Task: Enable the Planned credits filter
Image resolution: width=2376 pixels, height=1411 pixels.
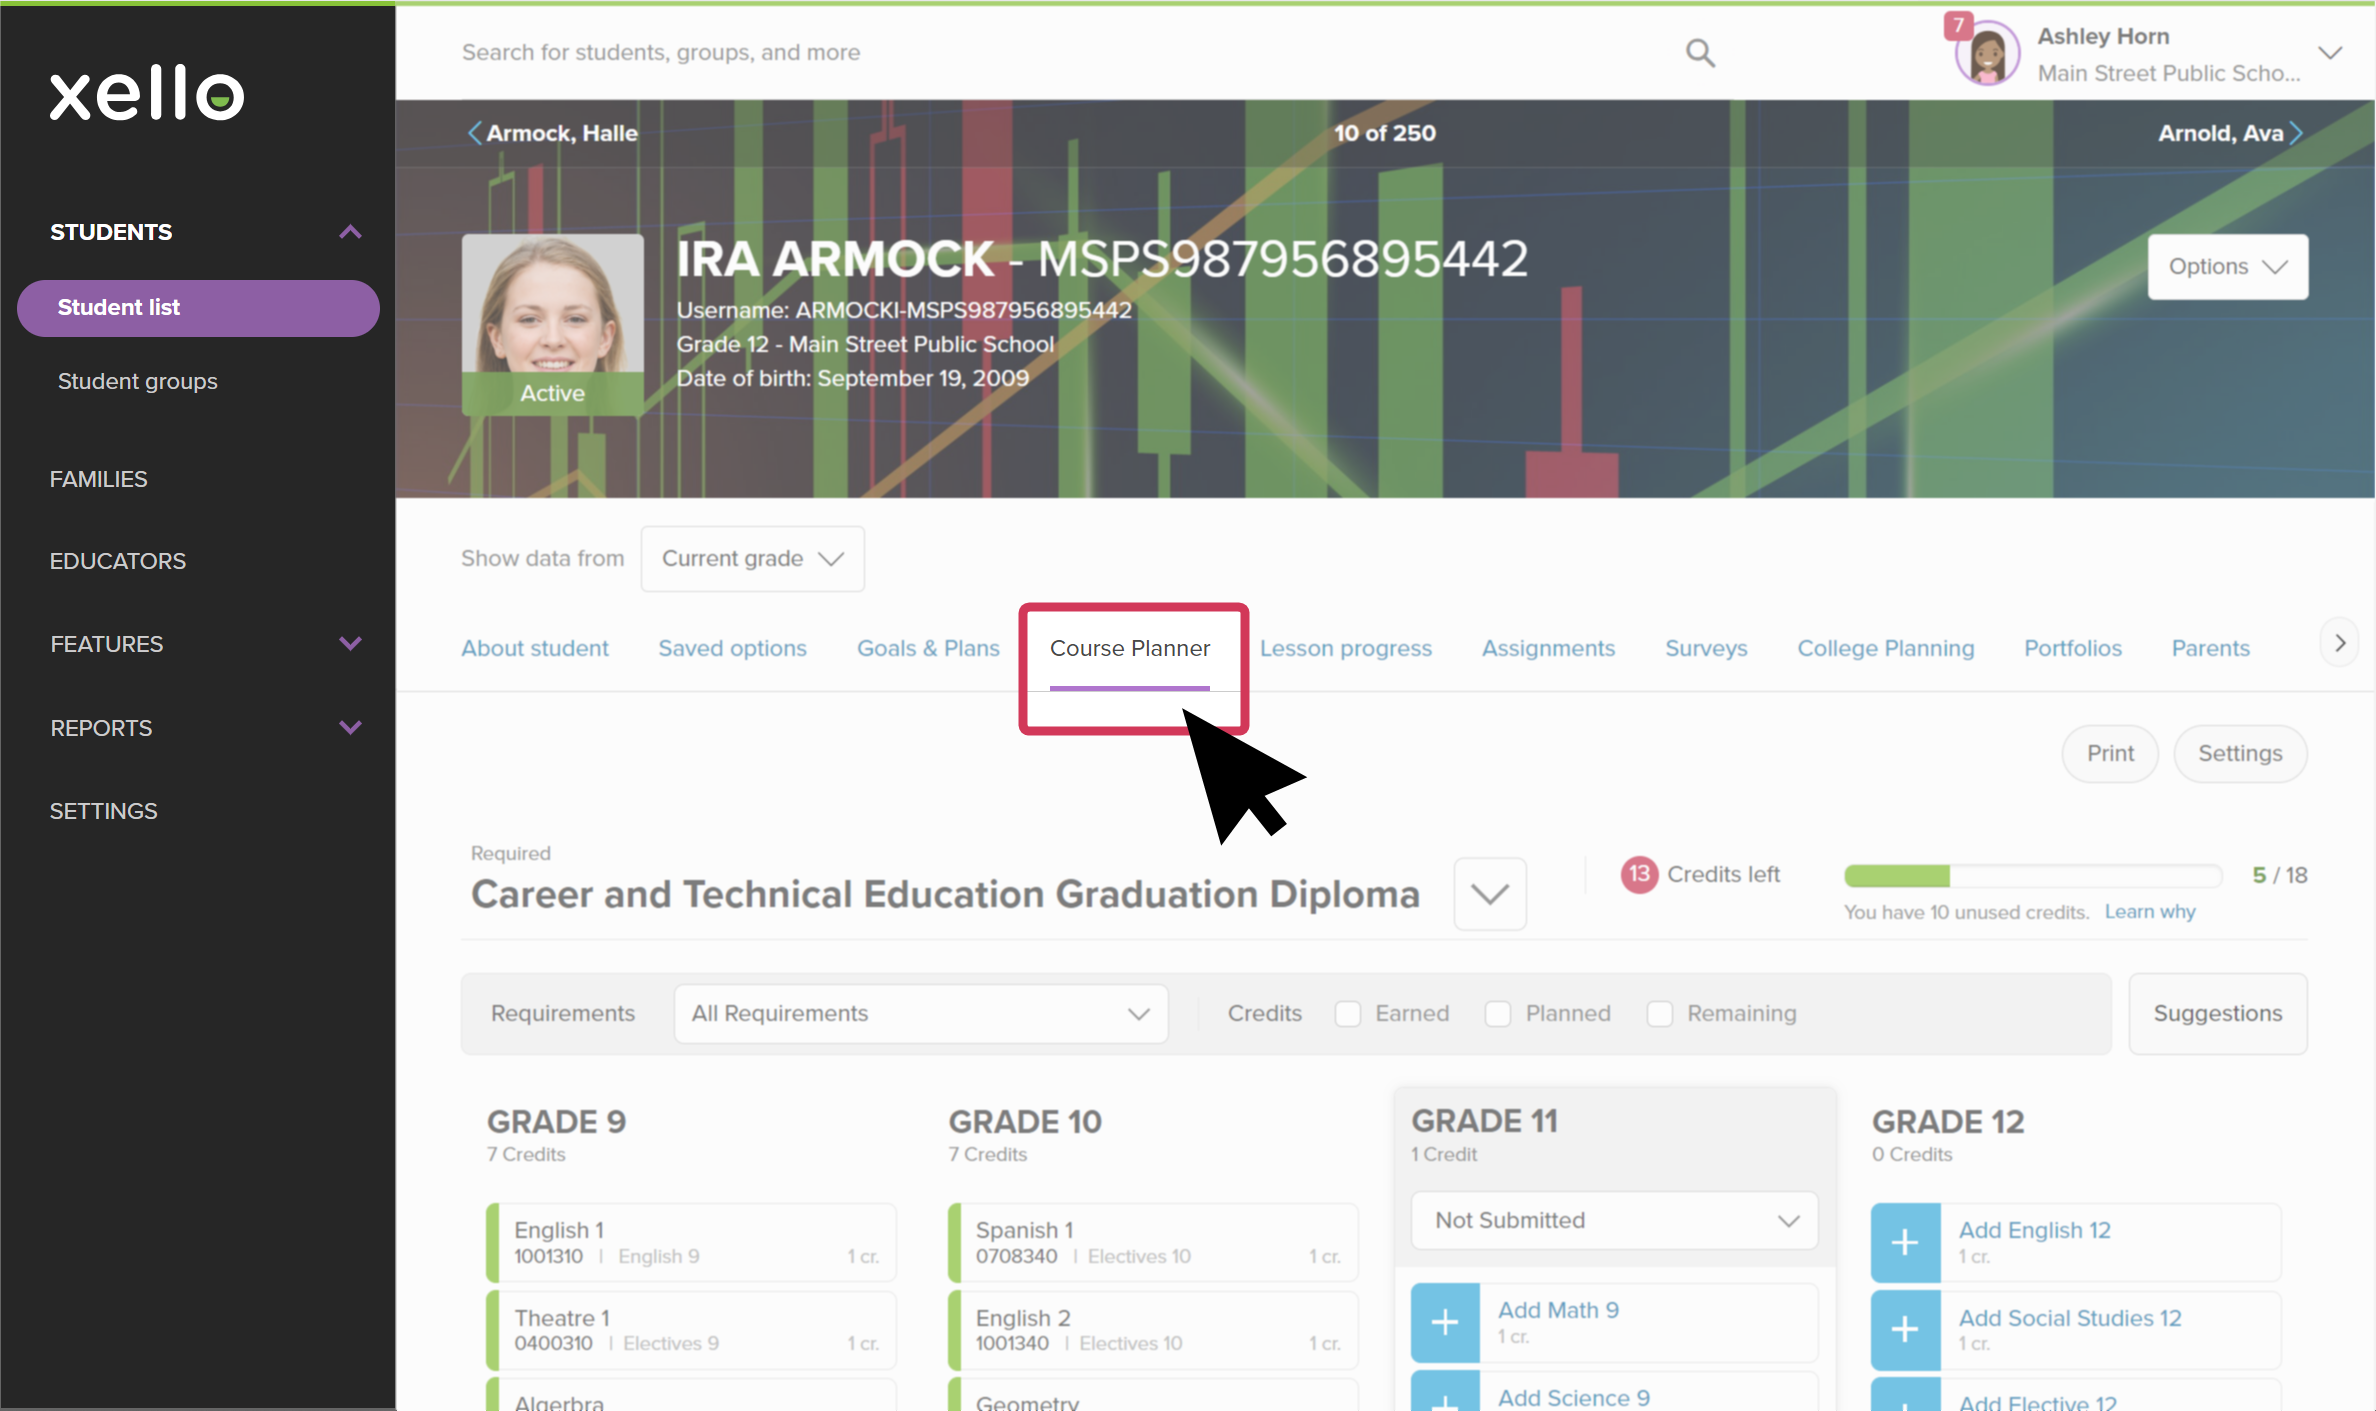Action: click(1498, 1013)
